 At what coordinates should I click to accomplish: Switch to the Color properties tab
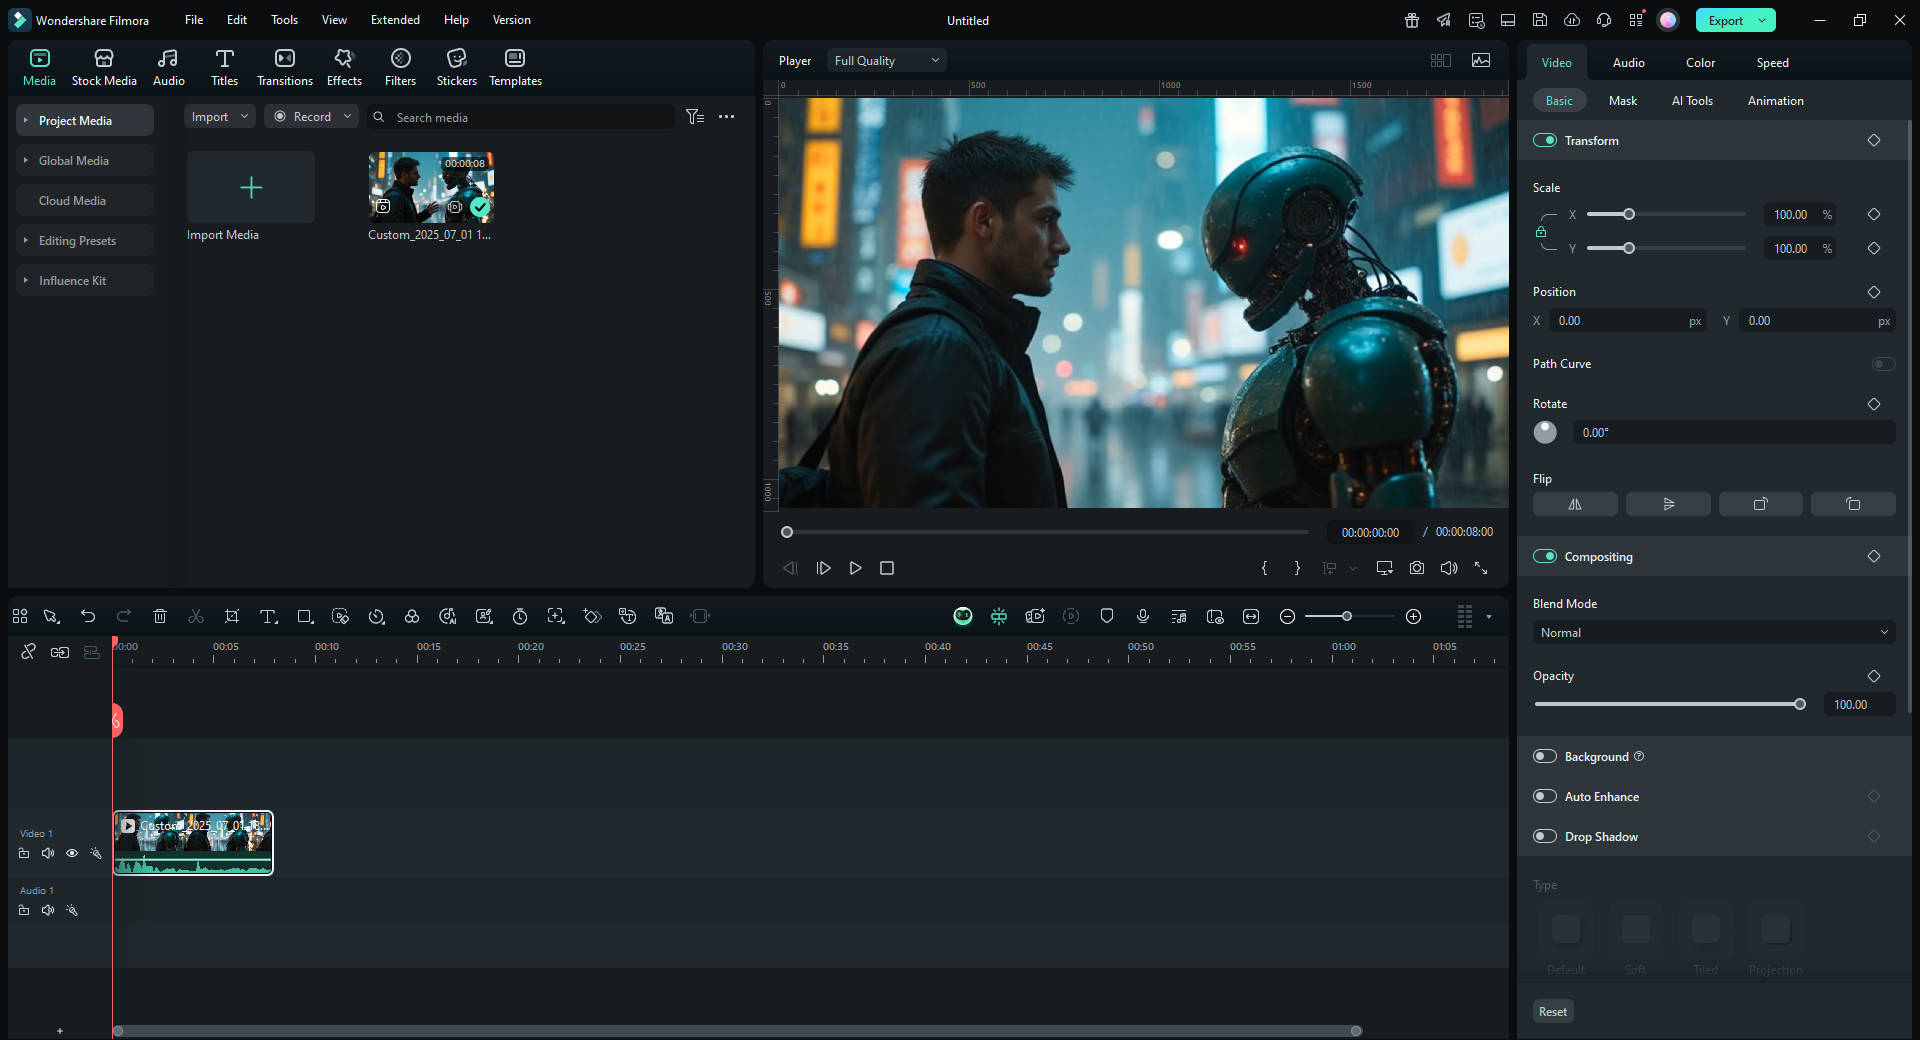coord(1700,62)
